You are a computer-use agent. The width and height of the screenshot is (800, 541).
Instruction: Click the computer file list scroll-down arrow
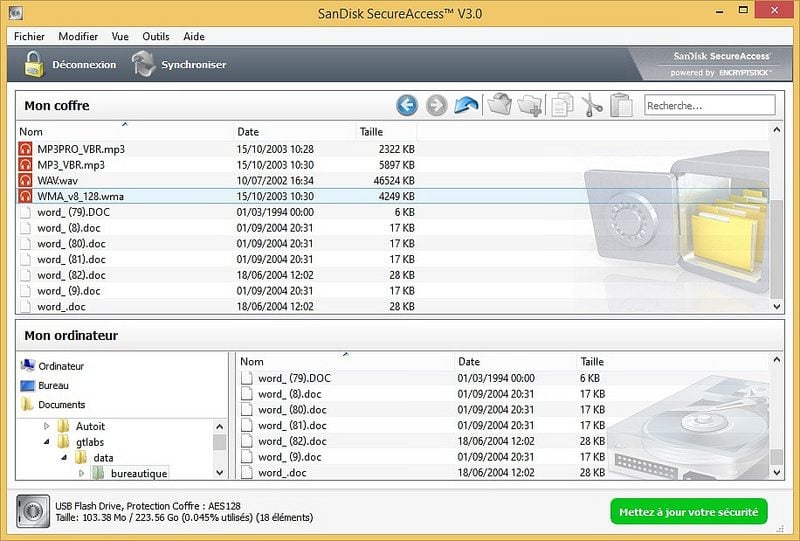coord(777,473)
